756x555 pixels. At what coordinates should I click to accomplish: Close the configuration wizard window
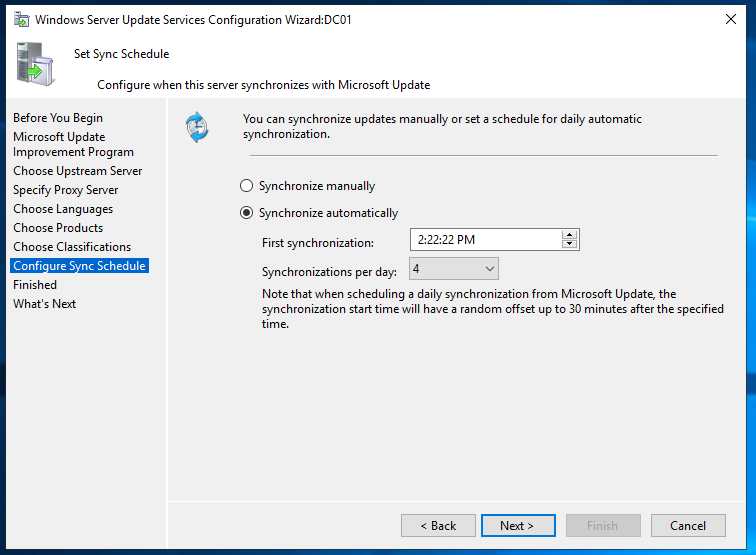731,19
